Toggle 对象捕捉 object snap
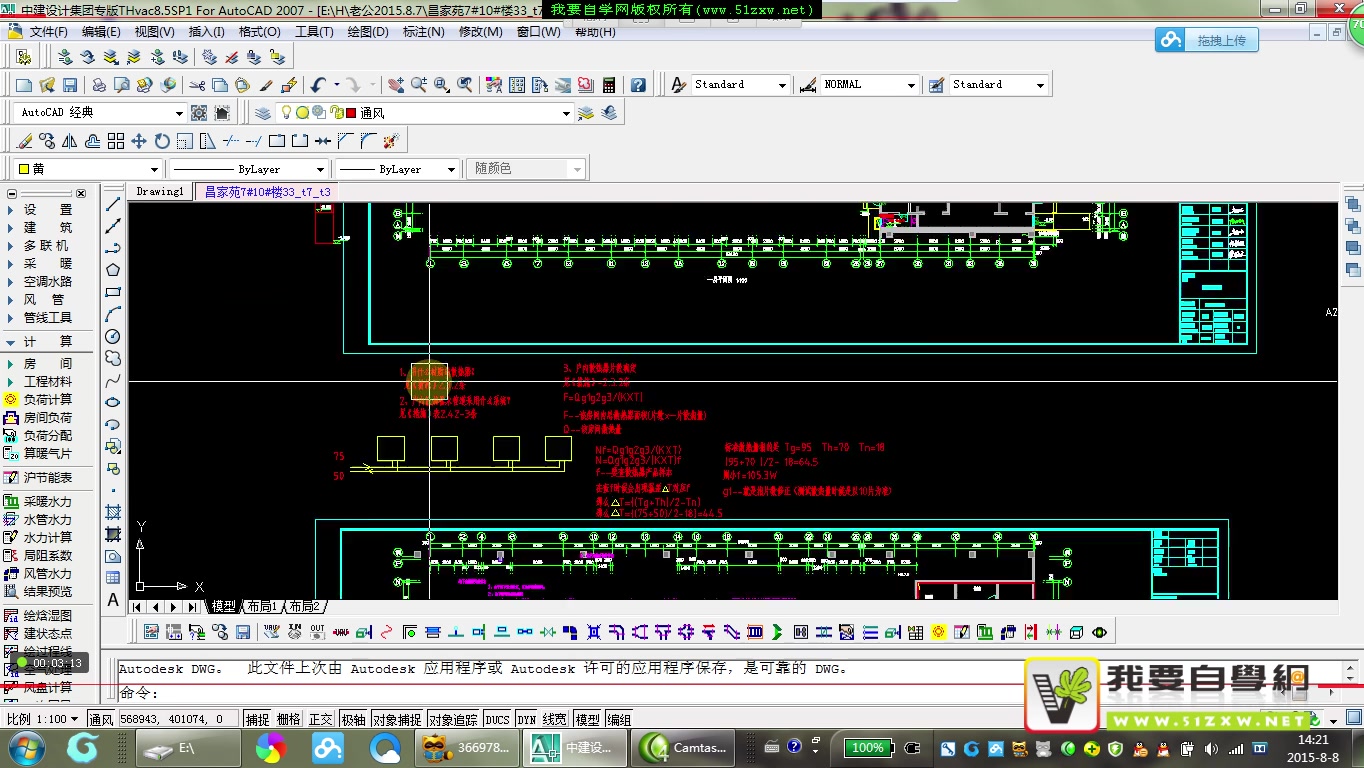This screenshot has width=1364, height=768. [x=397, y=720]
